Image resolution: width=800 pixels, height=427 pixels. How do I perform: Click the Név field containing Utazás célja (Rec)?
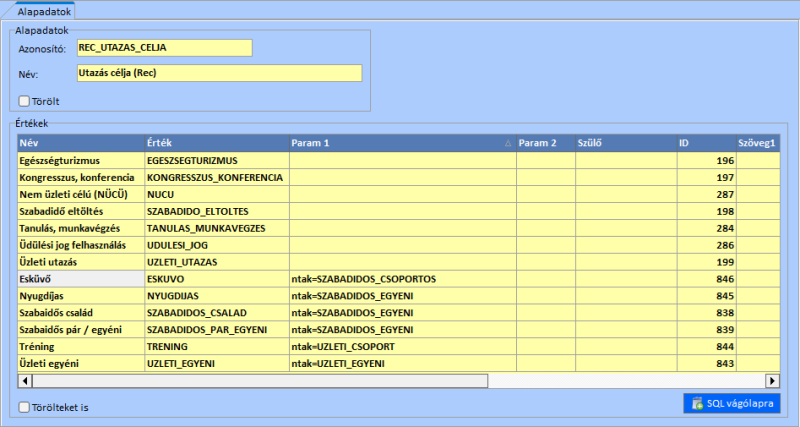(218, 73)
